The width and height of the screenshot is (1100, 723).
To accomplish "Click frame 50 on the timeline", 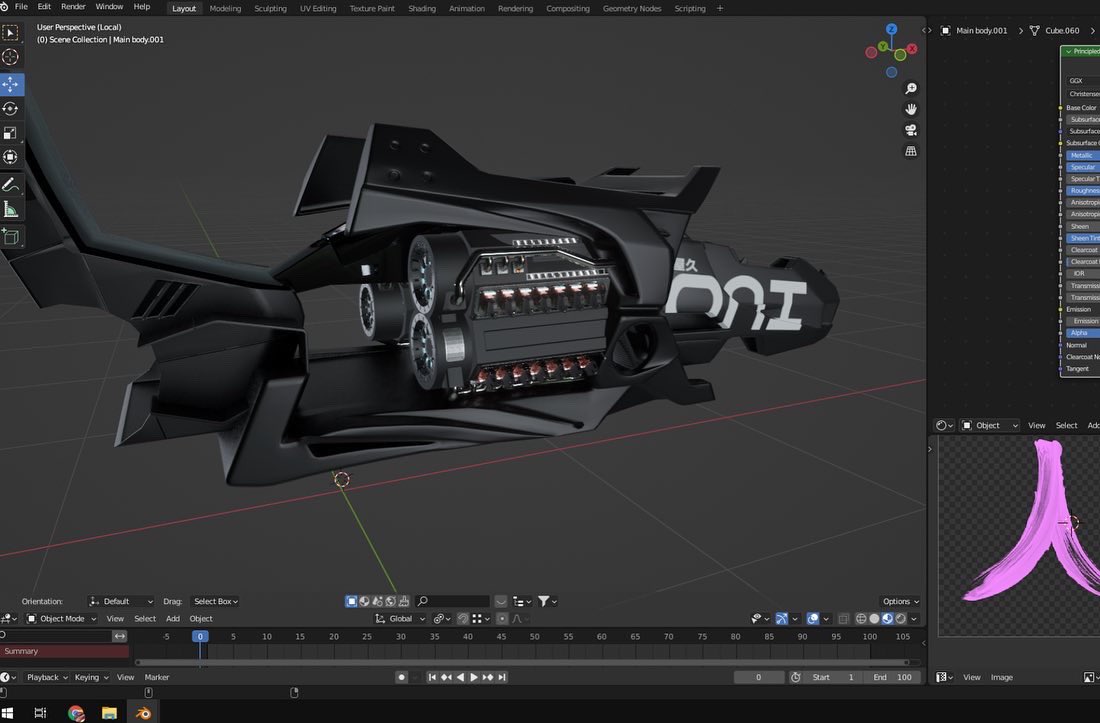I will coord(535,637).
